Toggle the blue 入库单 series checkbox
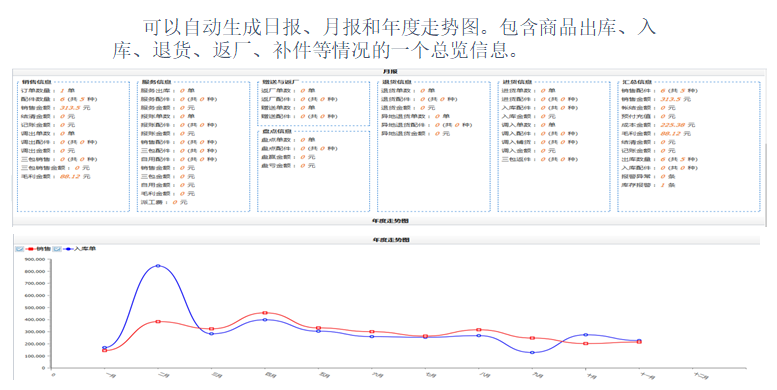 tap(57, 249)
